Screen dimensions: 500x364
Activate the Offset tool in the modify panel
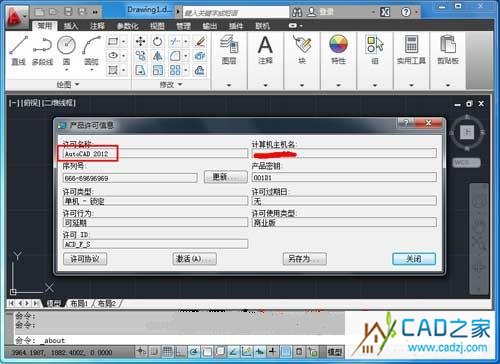pos(200,70)
